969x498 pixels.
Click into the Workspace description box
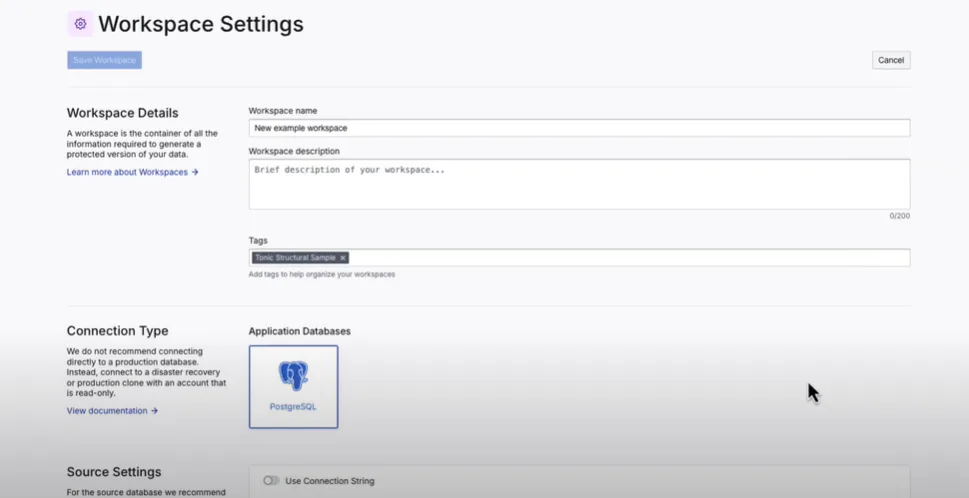click(x=579, y=184)
